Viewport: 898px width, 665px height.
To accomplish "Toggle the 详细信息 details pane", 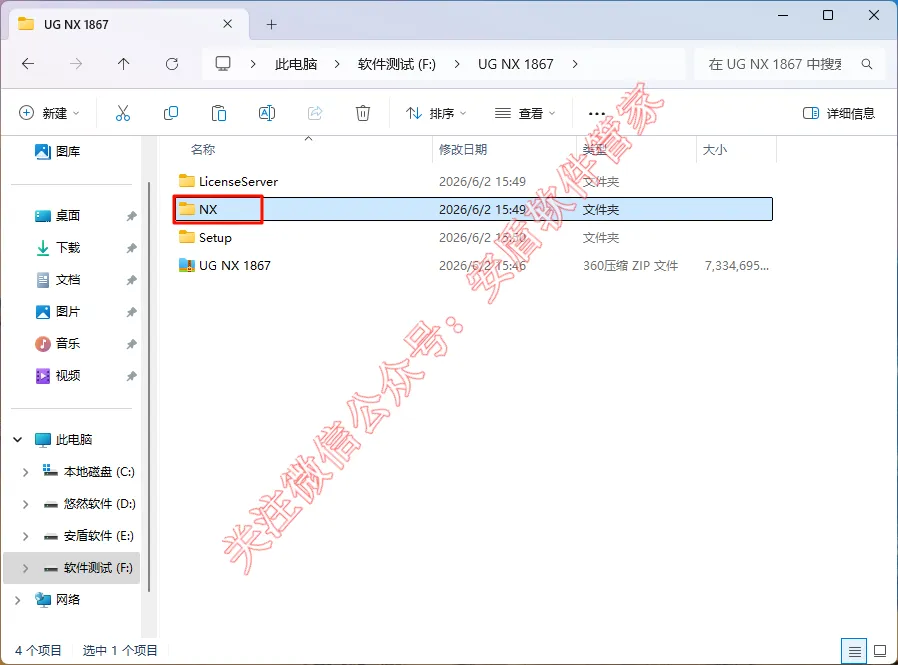I will (839, 113).
